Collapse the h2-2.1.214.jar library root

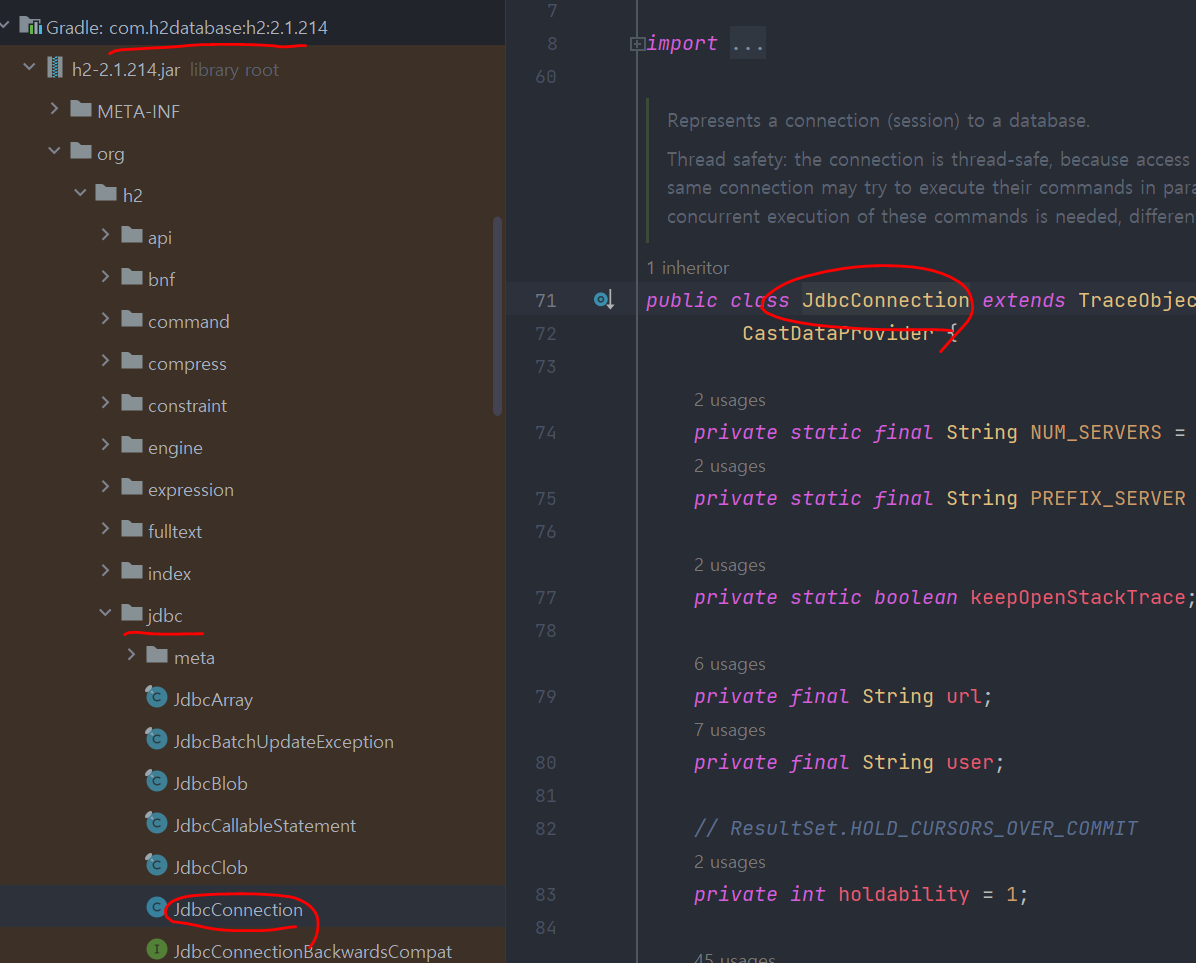coord(29,67)
